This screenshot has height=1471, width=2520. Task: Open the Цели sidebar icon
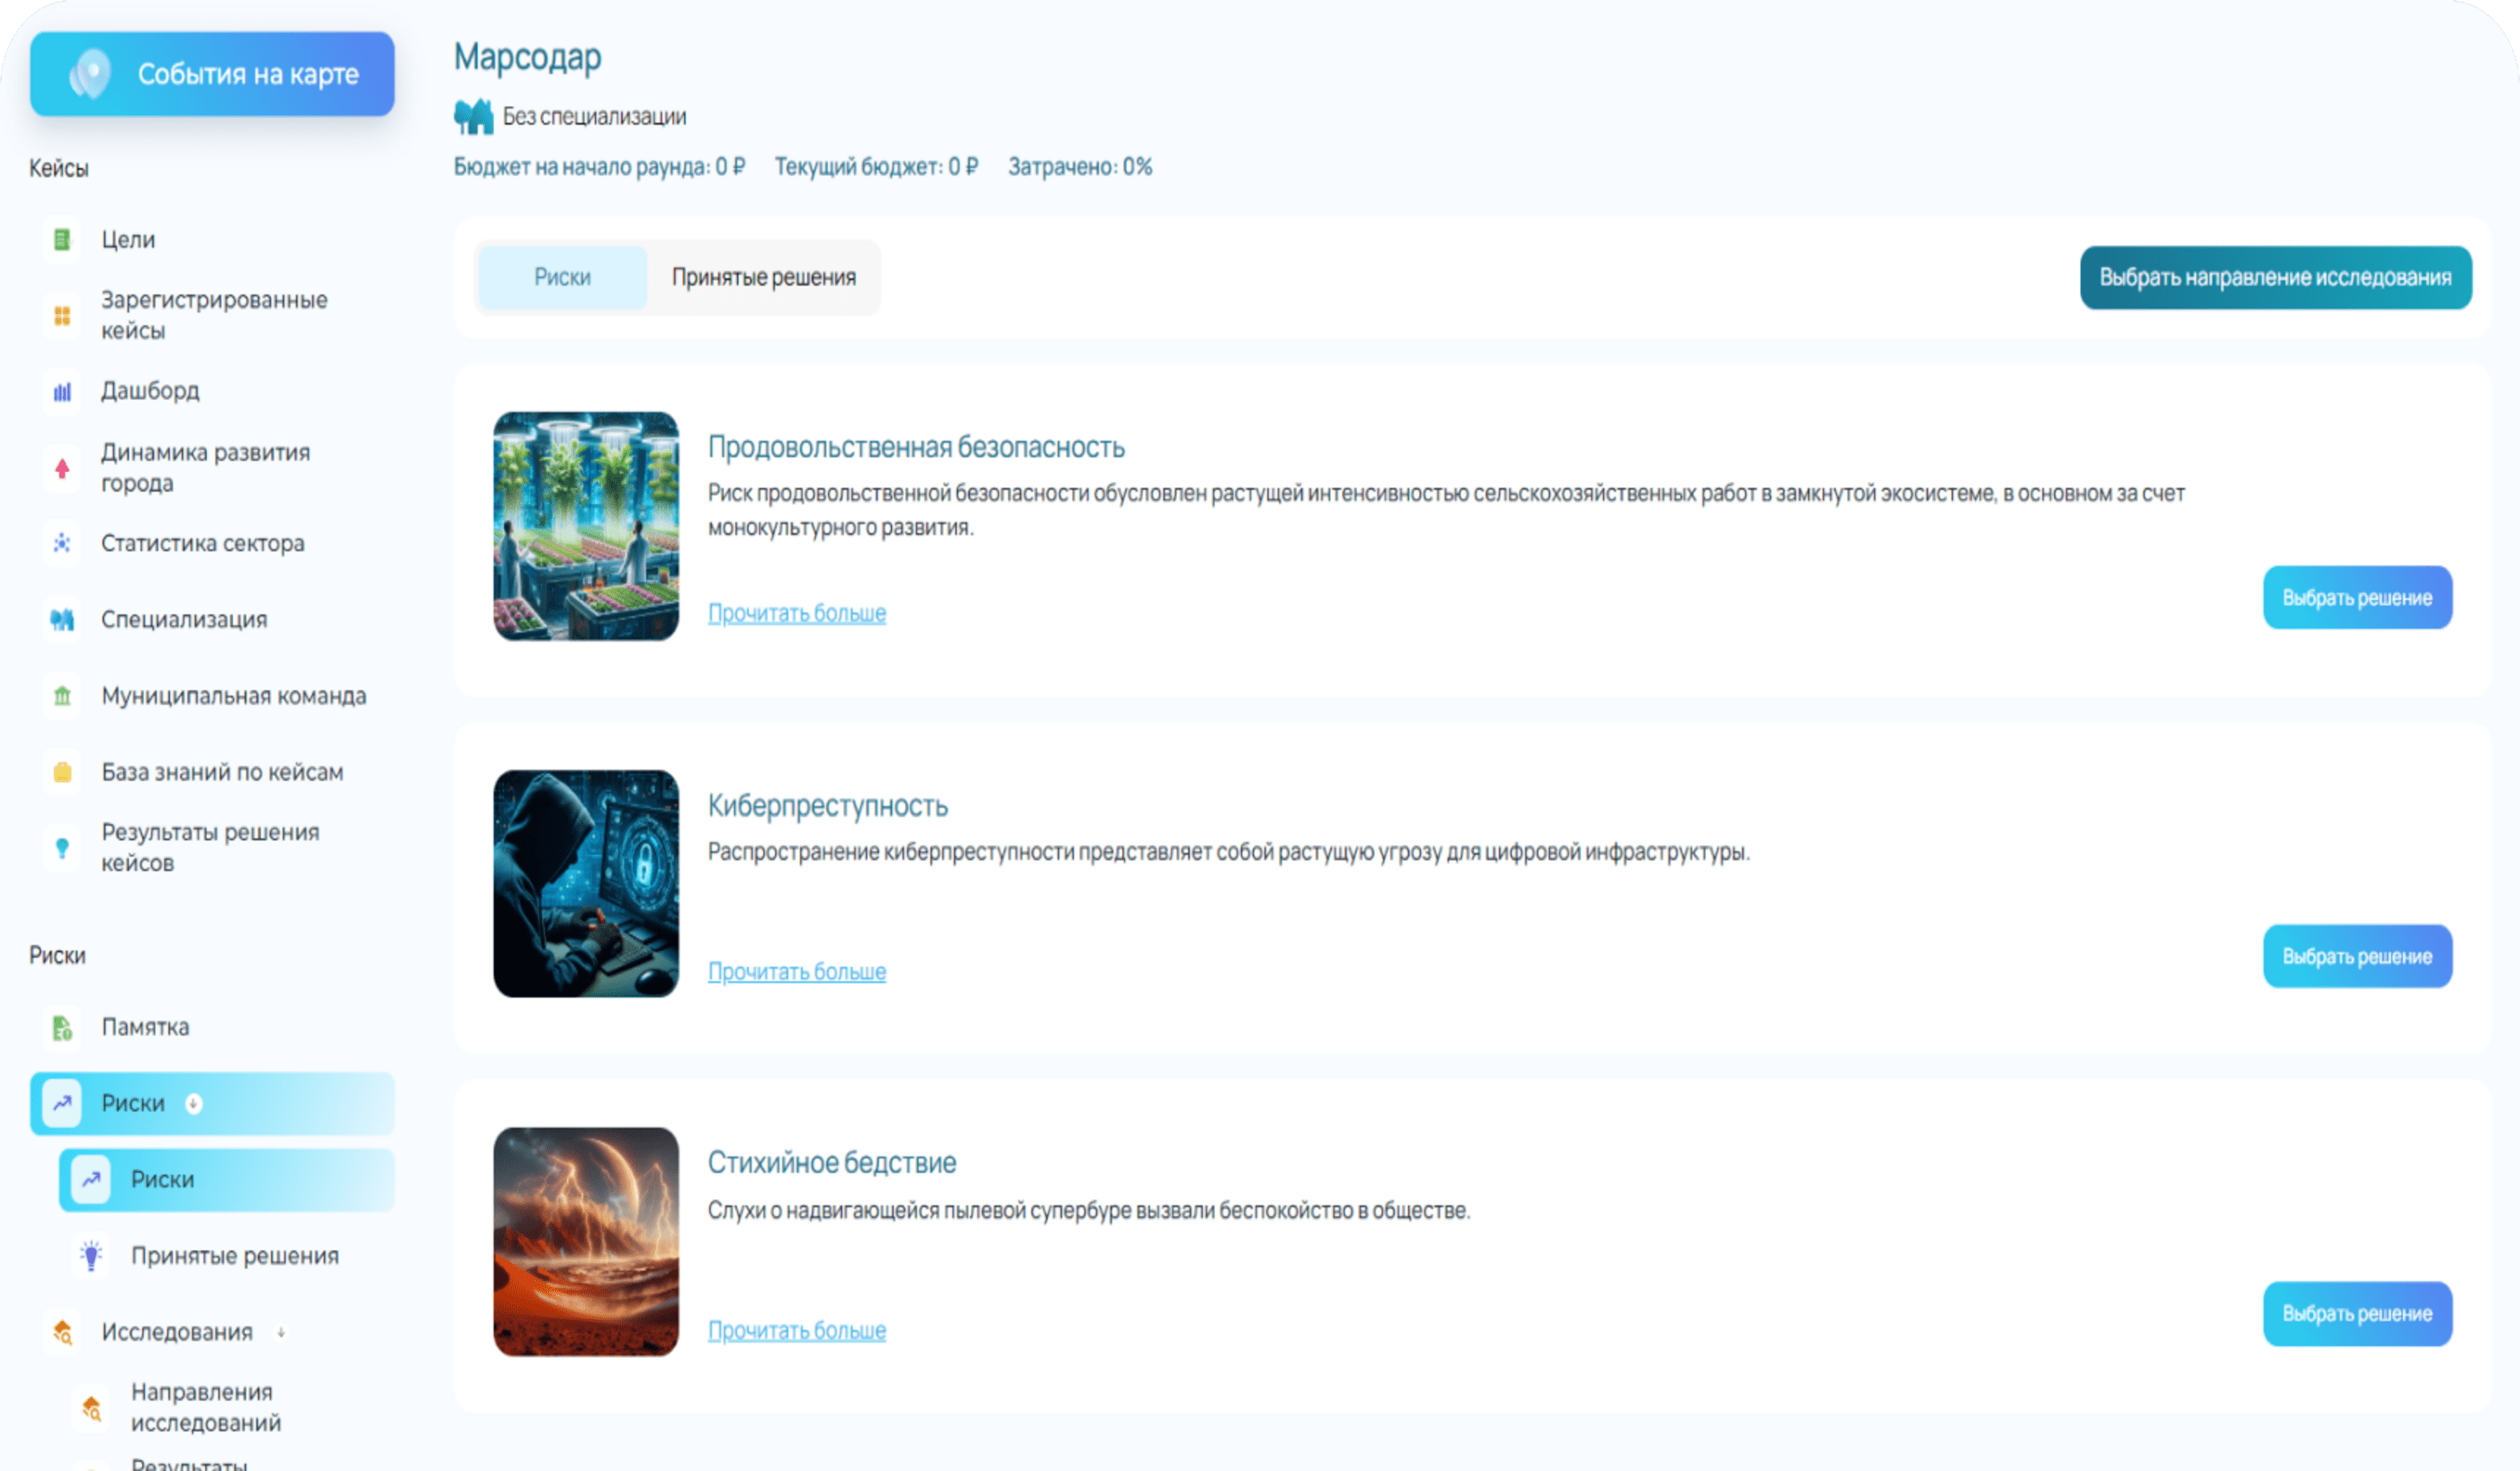click(62, 240)
